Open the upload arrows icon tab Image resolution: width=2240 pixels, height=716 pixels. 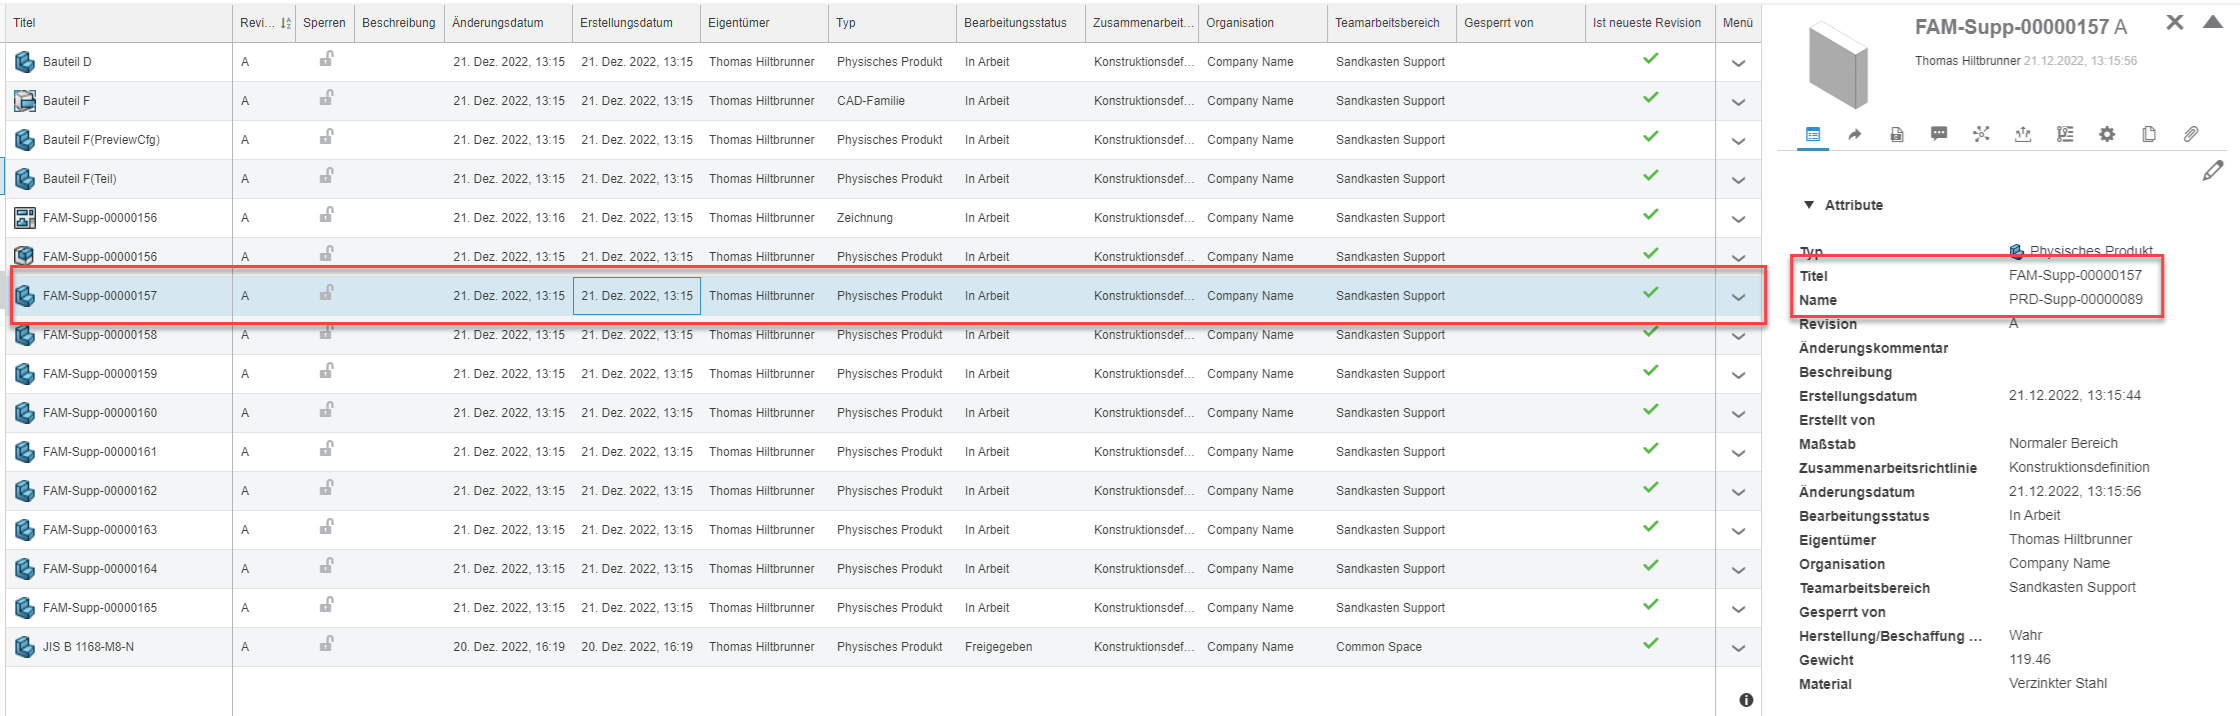pos(2023,134)
